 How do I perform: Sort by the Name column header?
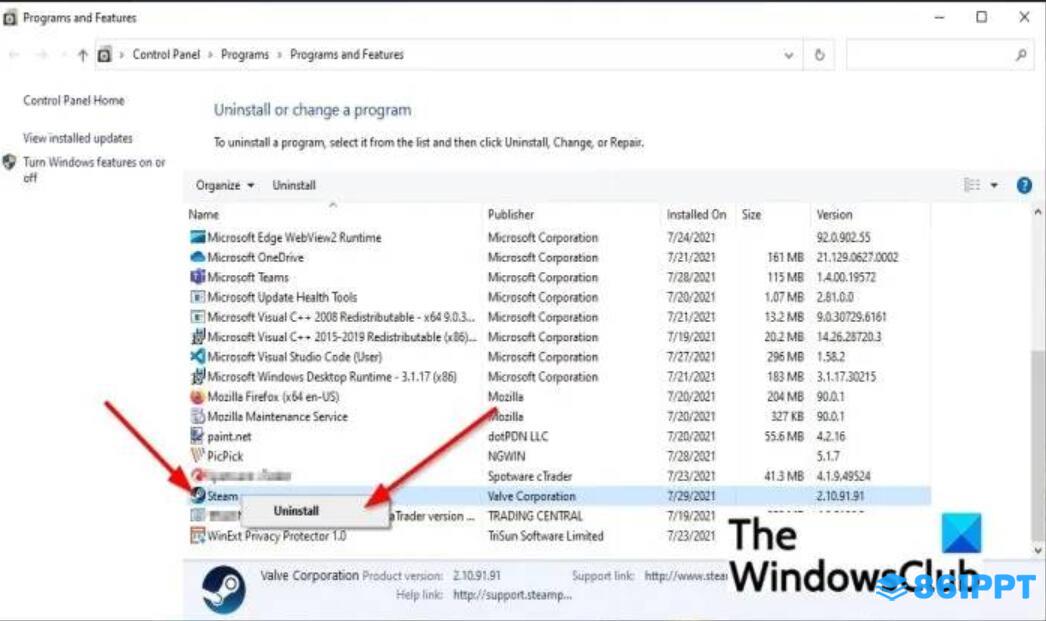(x=203, y=215)
